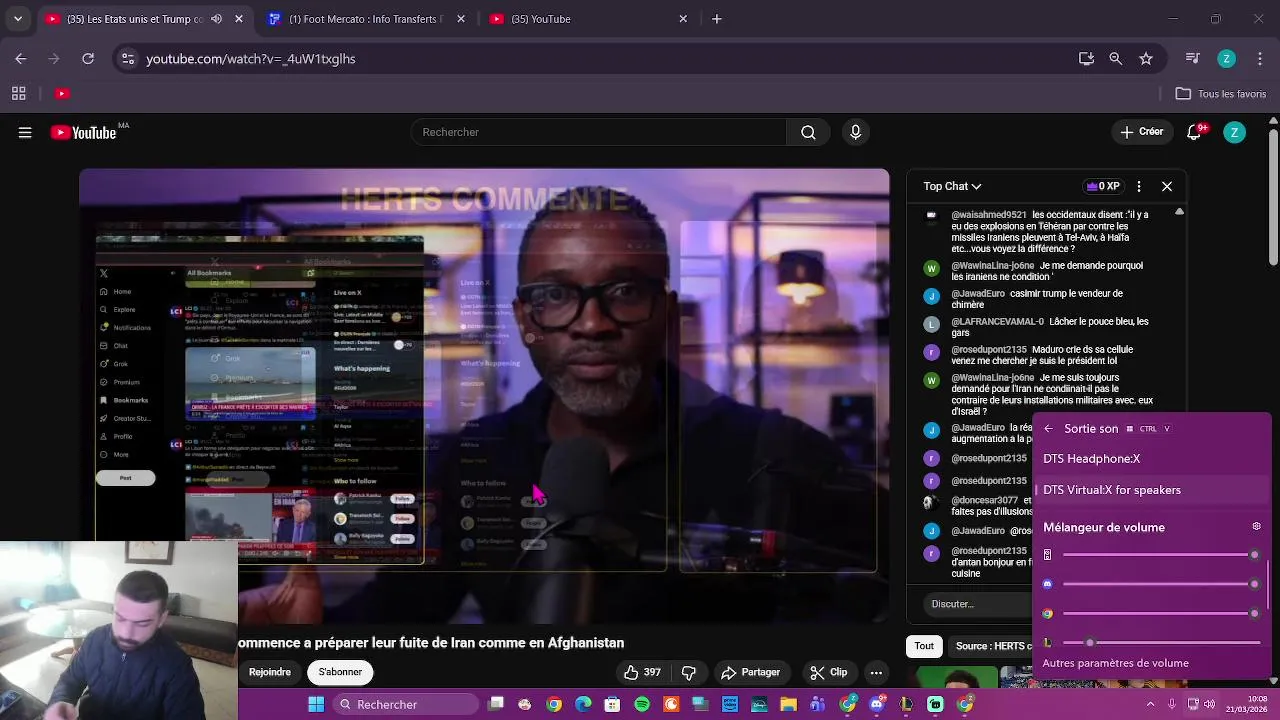The image size is (1280, 720).
Task: Open Chrome zoom magnifier in address bar
Action: 1116,59
